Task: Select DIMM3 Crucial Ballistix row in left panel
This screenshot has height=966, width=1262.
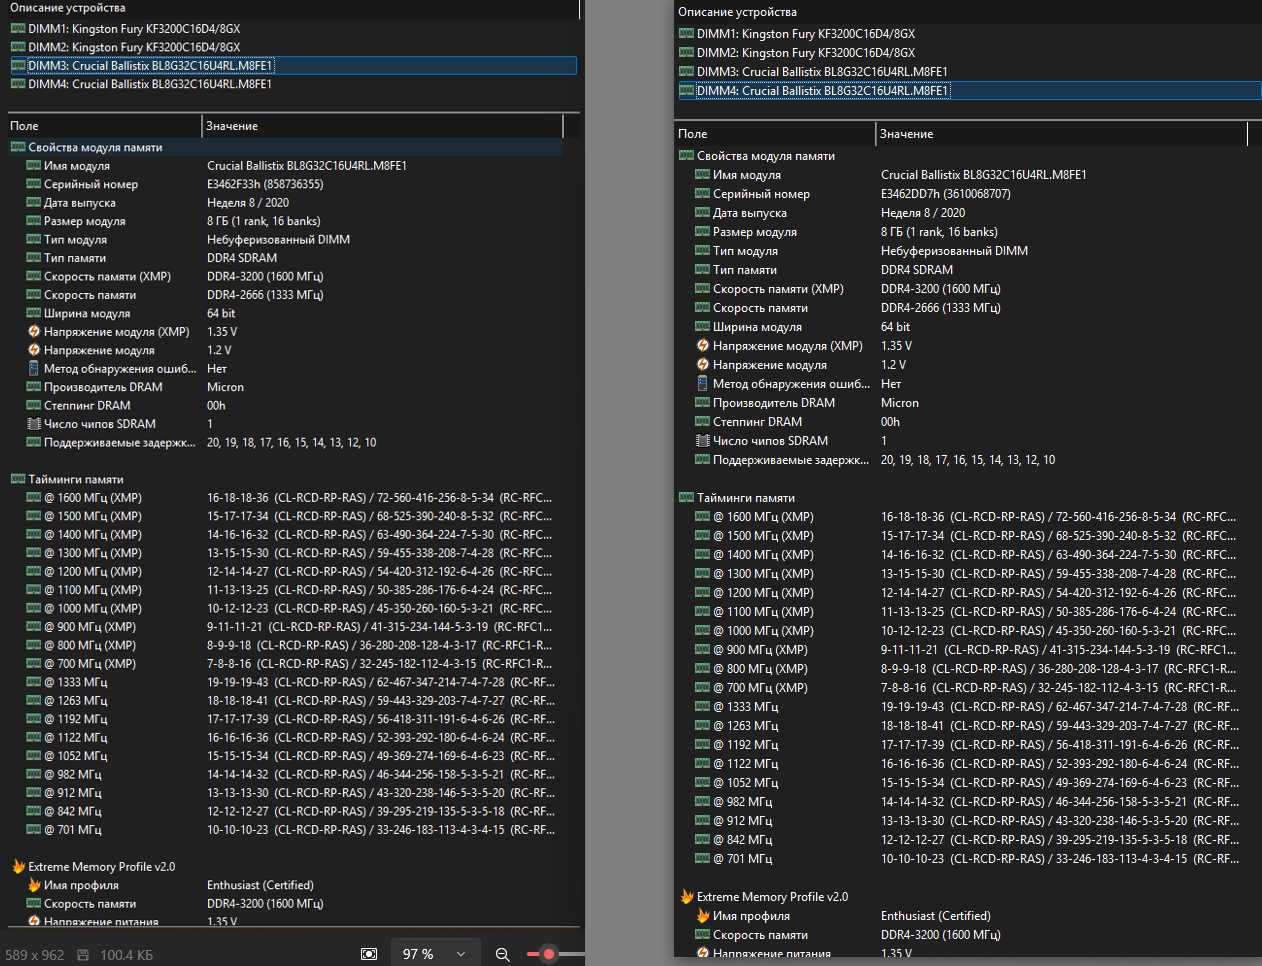Action: click(294, 66)
